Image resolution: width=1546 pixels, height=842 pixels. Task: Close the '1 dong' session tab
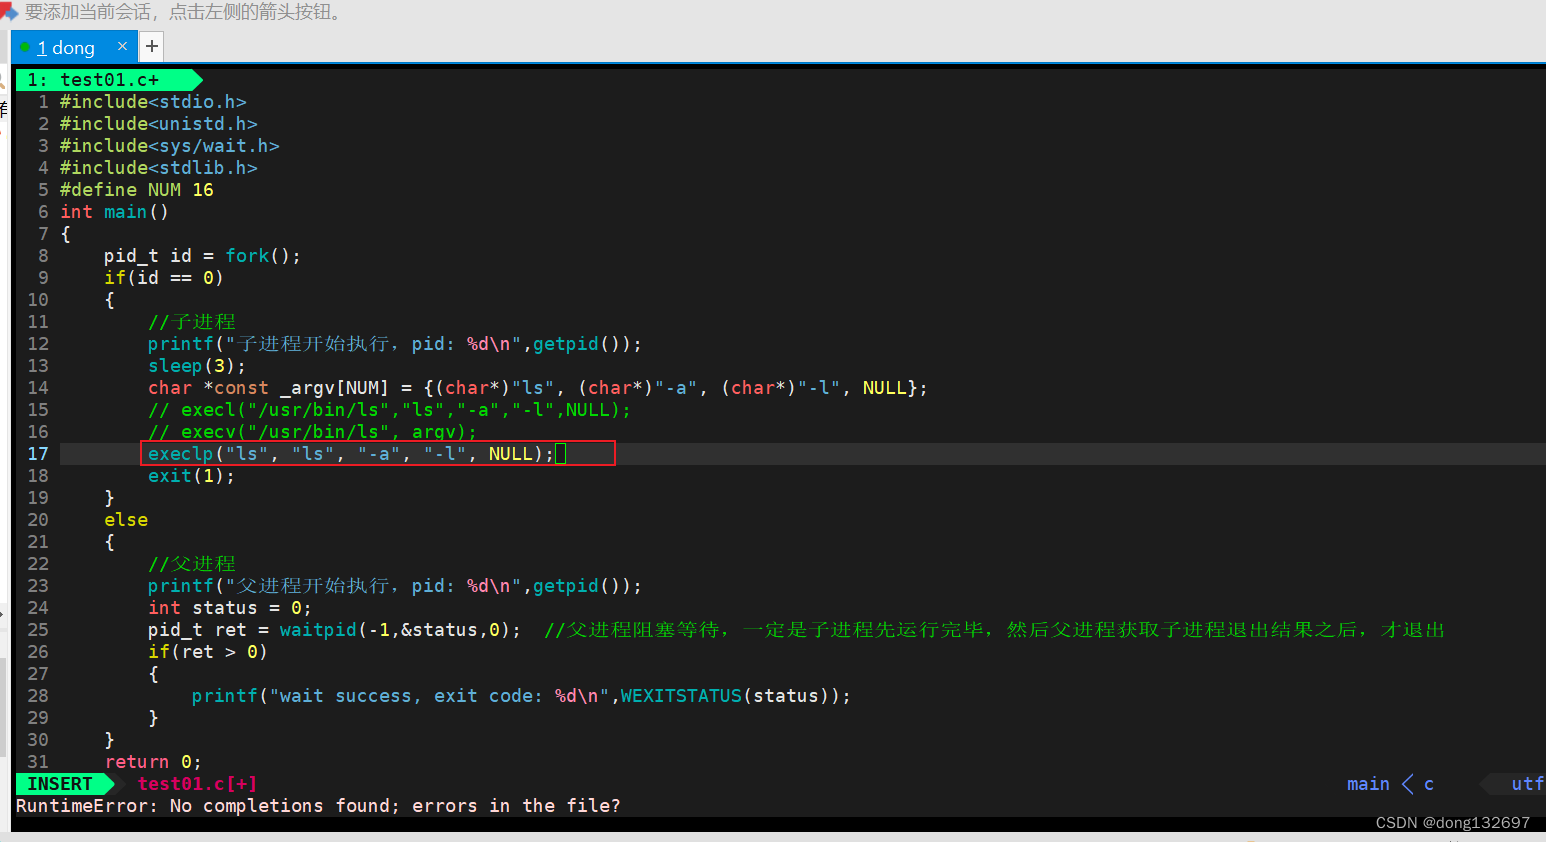[122, 46]
